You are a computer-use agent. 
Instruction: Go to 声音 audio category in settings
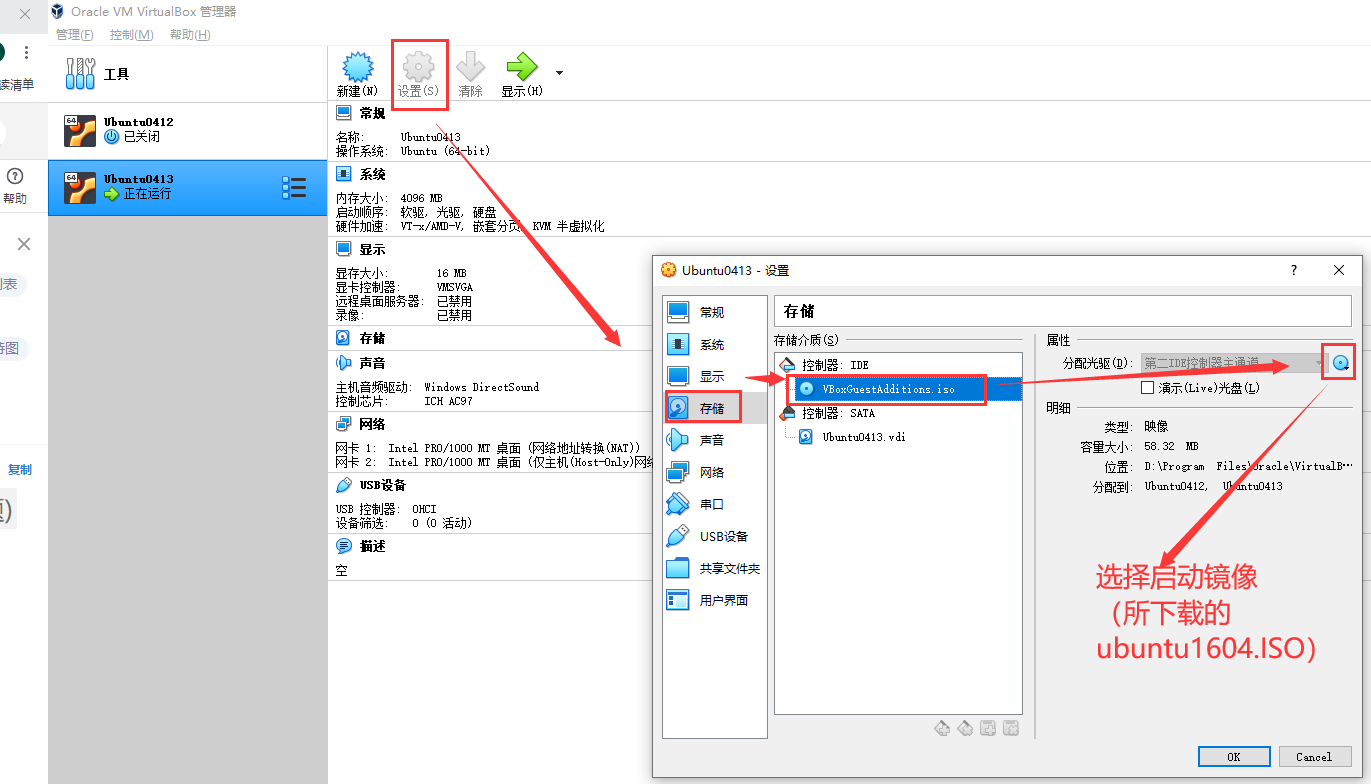pyautogui.click(x=715, y=440)
